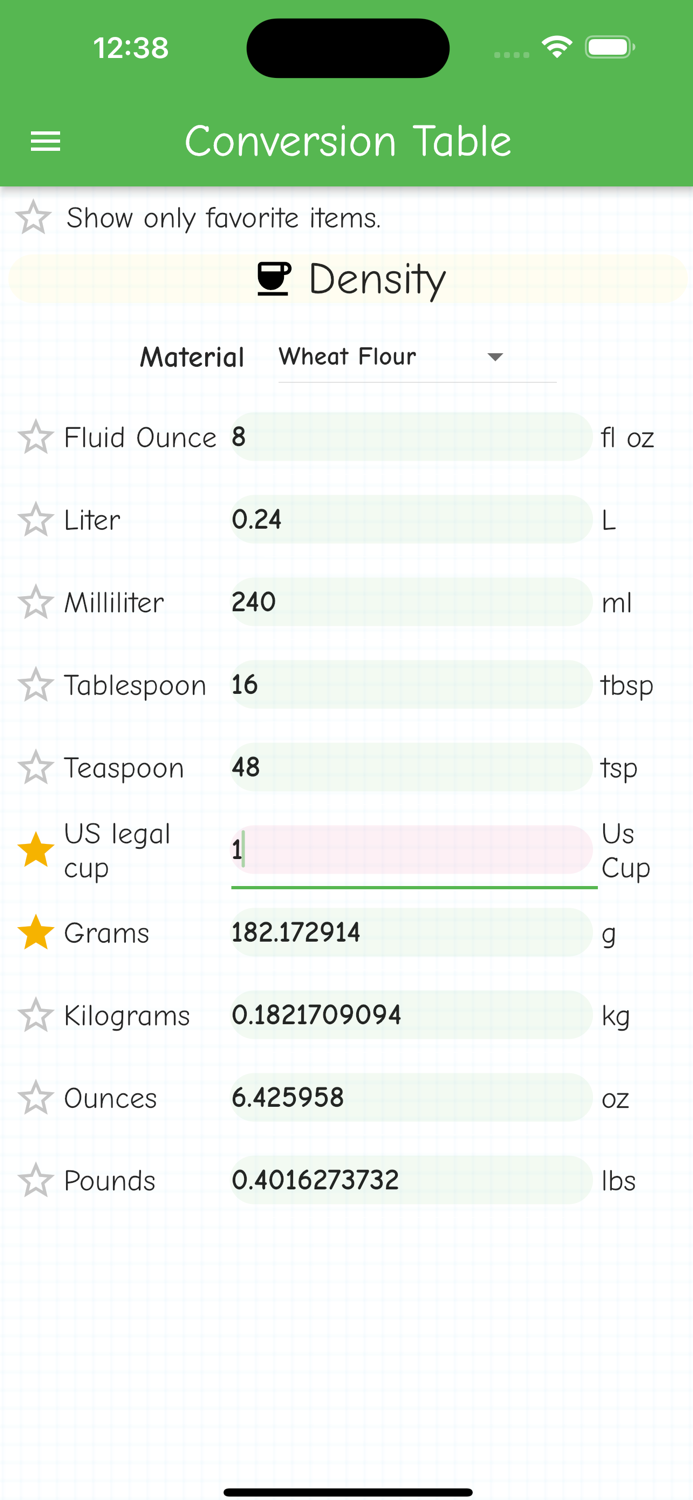Favorite the Tablespoon row star
The image size is (693, 1500).
point(35,685)
